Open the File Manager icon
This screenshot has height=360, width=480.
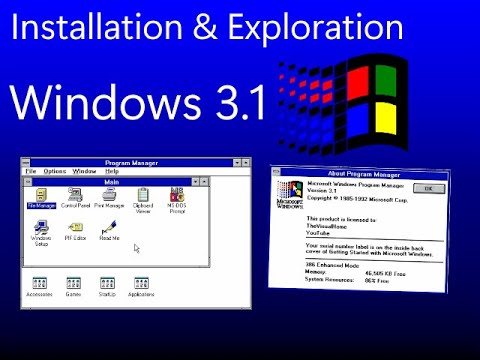pos(41,198)
